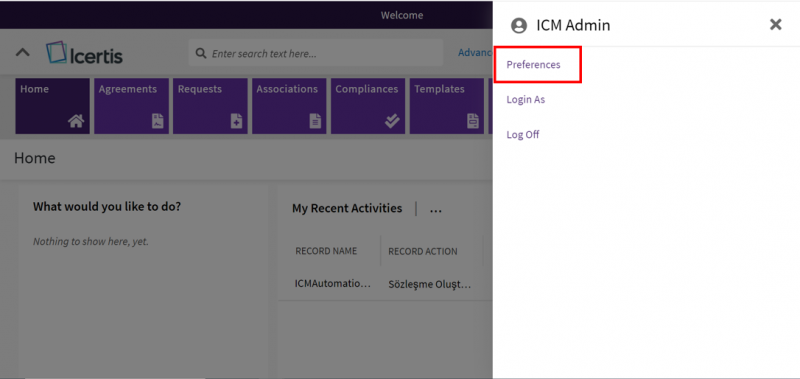Open the My Recent Activities ellipsis menu

(435, 209)
